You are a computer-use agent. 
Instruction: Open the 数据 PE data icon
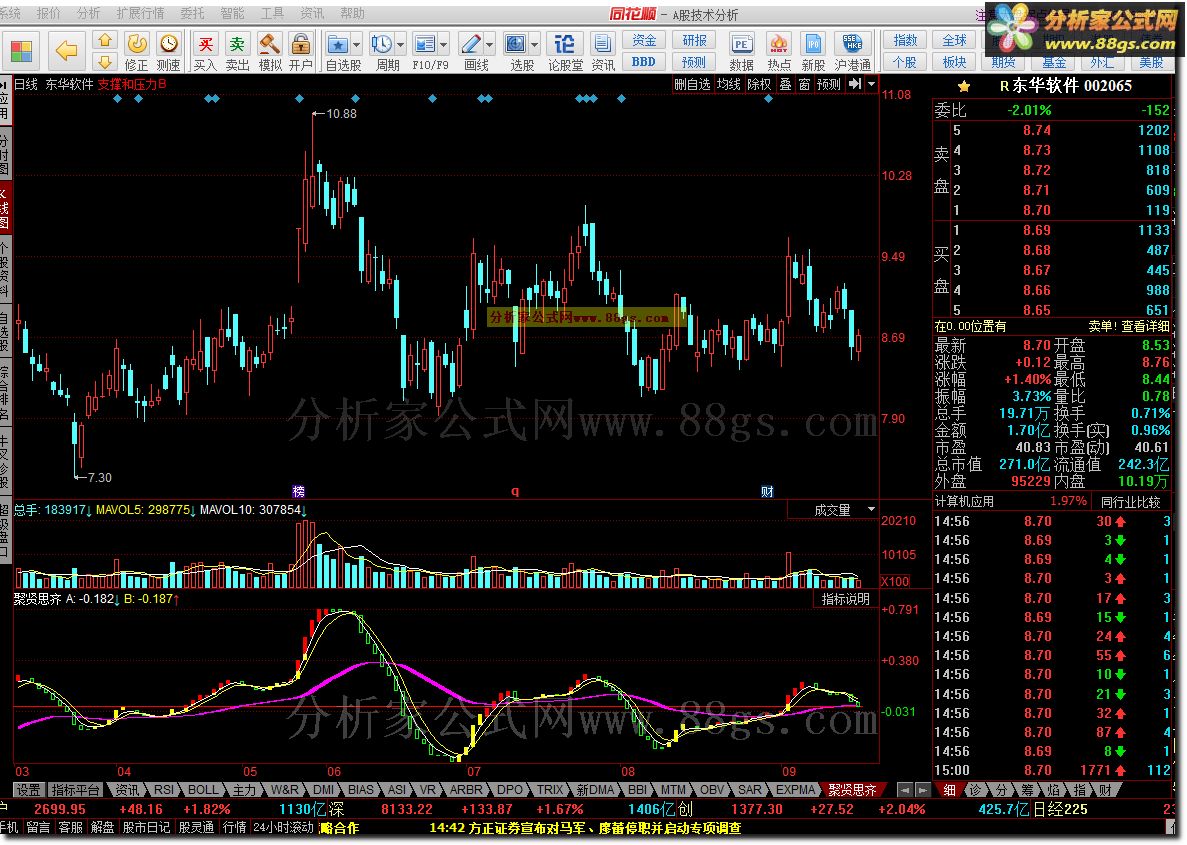pyautogui.click(x=742, y=51)
